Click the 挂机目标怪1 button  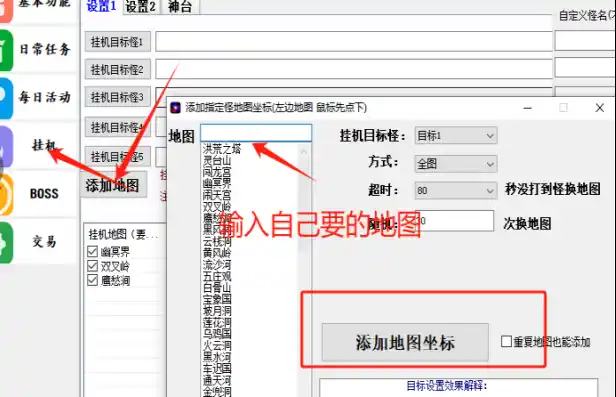click(117, 42)
